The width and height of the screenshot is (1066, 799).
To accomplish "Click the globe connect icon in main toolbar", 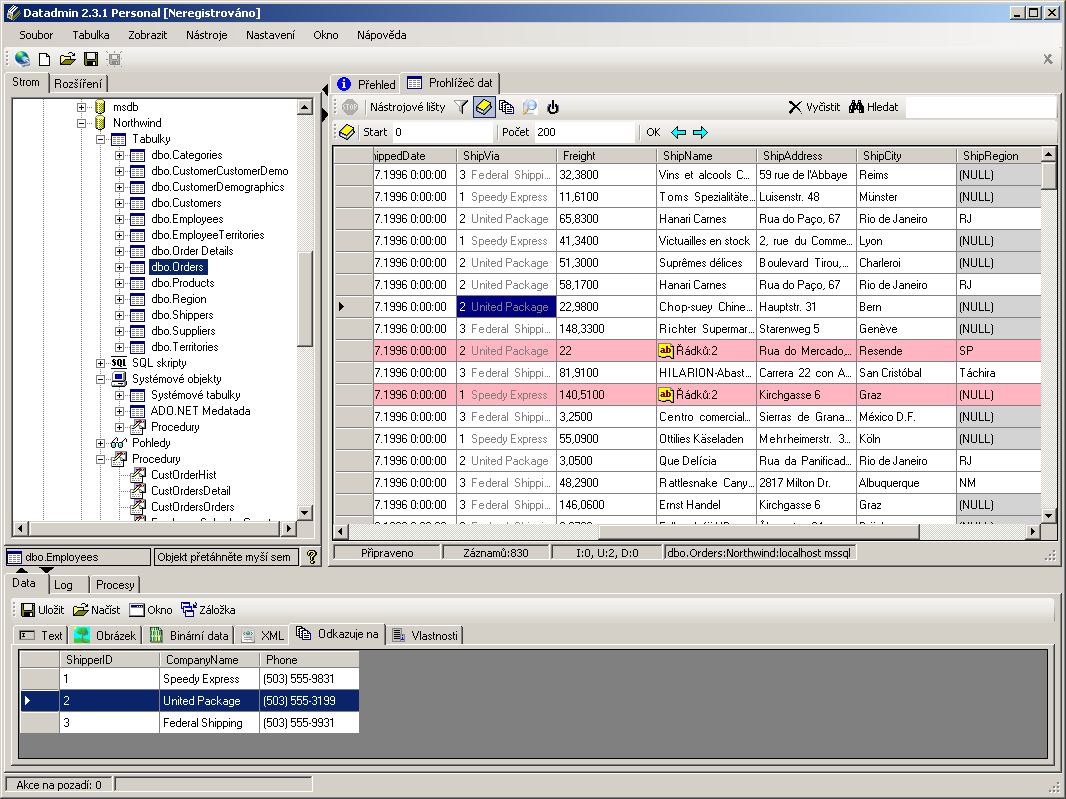I will (x=22, y=59).
